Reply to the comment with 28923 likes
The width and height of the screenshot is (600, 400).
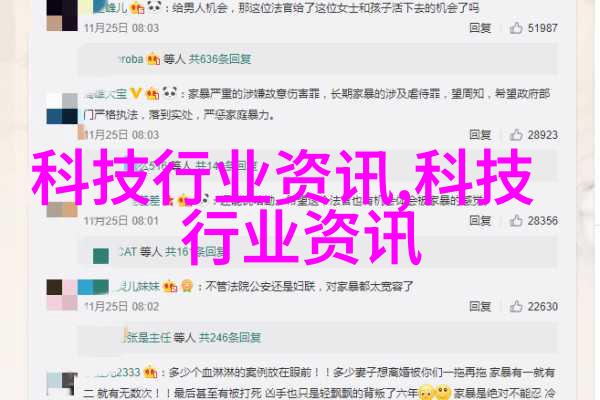480,135
